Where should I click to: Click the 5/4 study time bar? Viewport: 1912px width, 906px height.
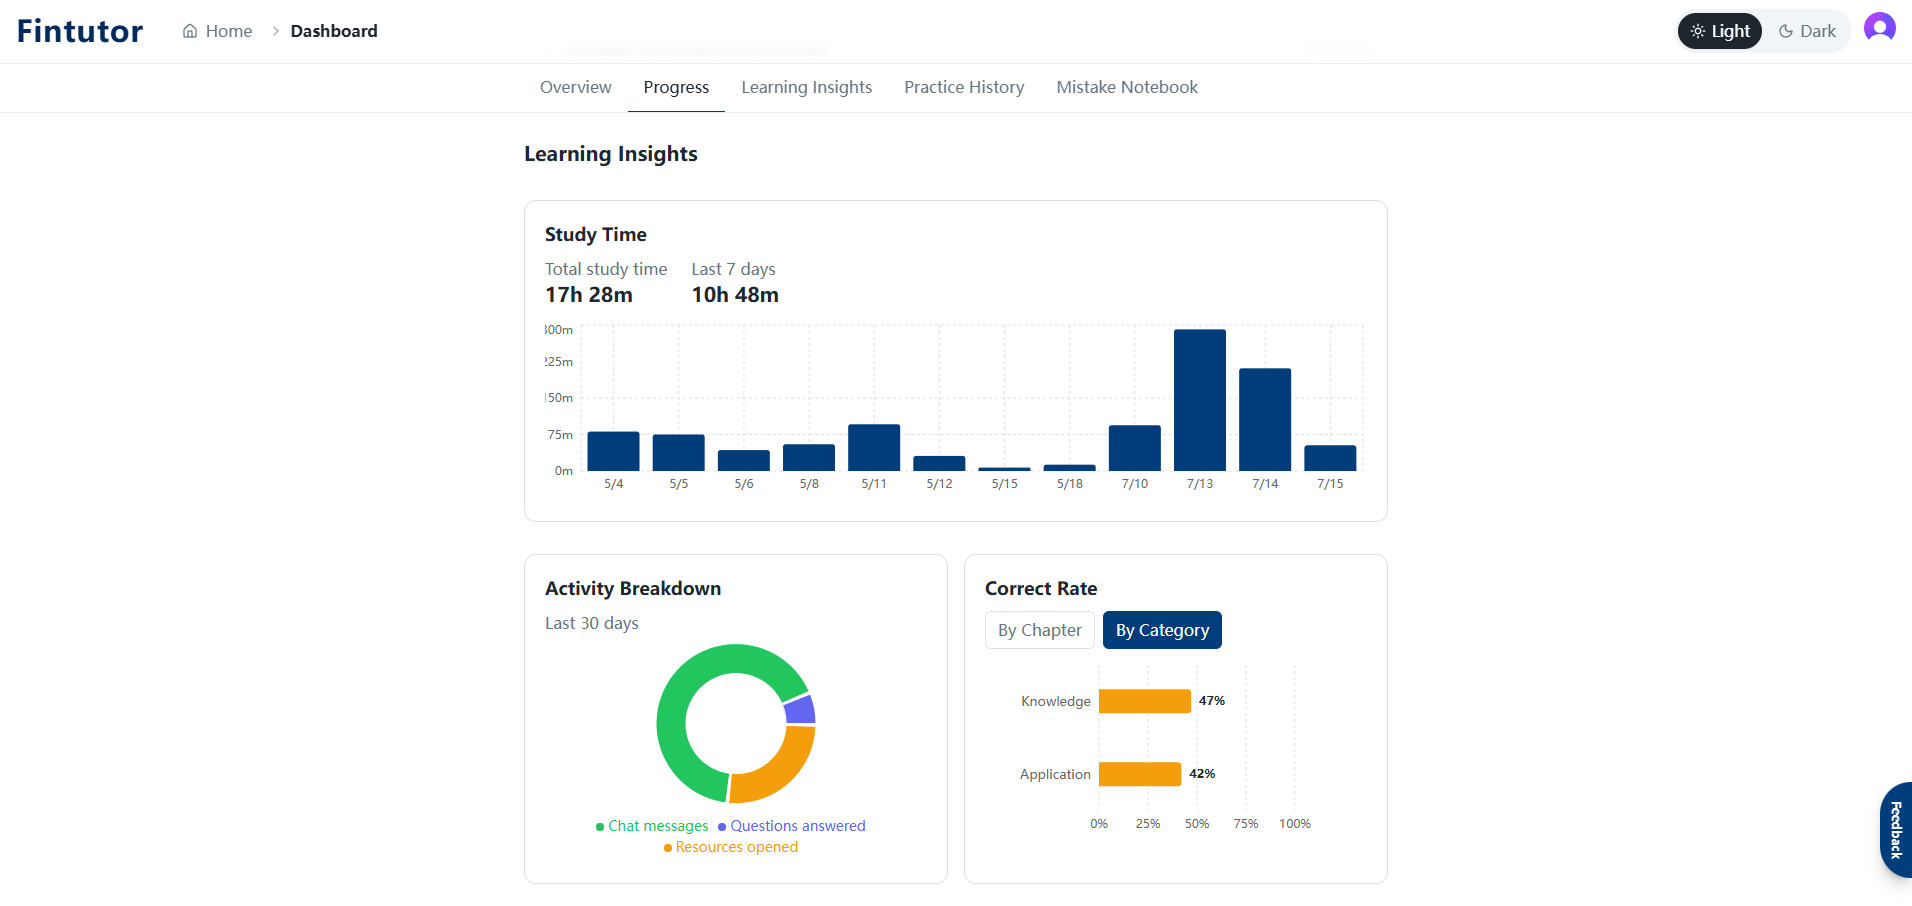tap(613, 451)
